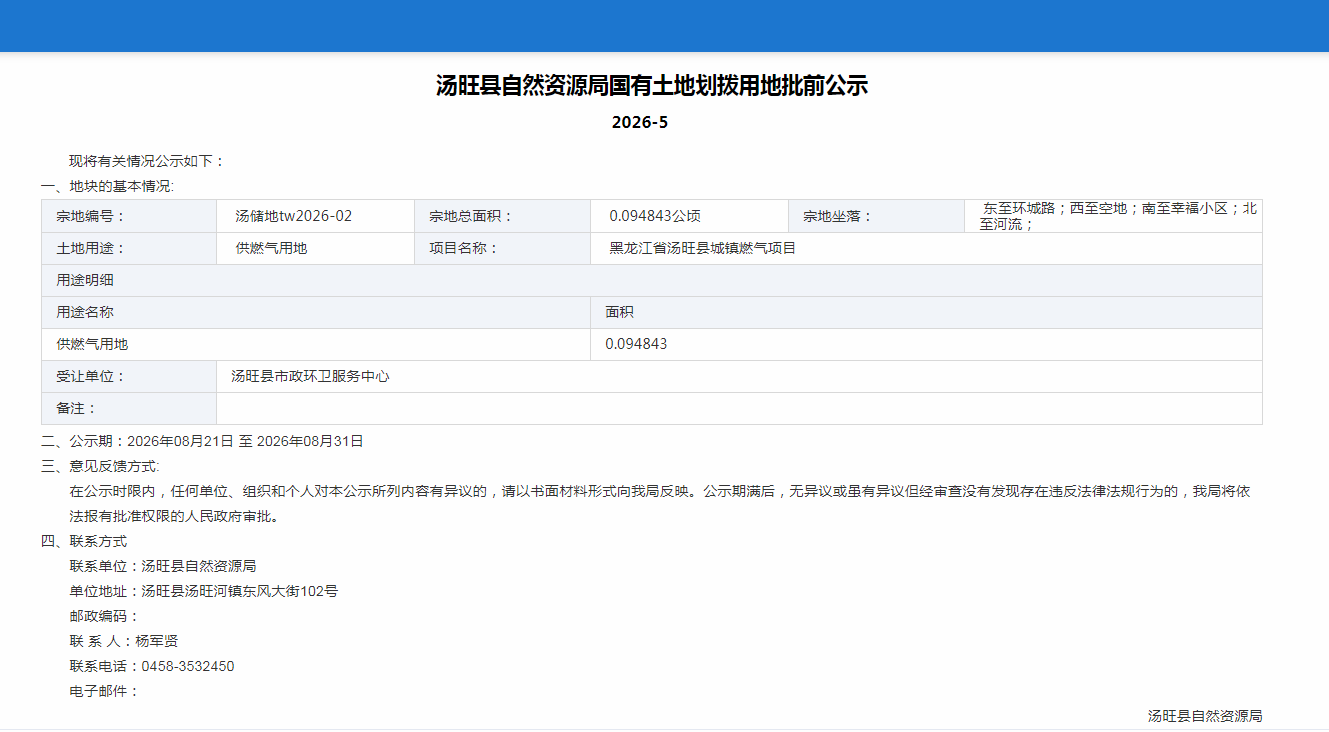Screen dimensions: 1329x732
Task: Click the 宗地编号 label cell
Action: click(129, 216)
